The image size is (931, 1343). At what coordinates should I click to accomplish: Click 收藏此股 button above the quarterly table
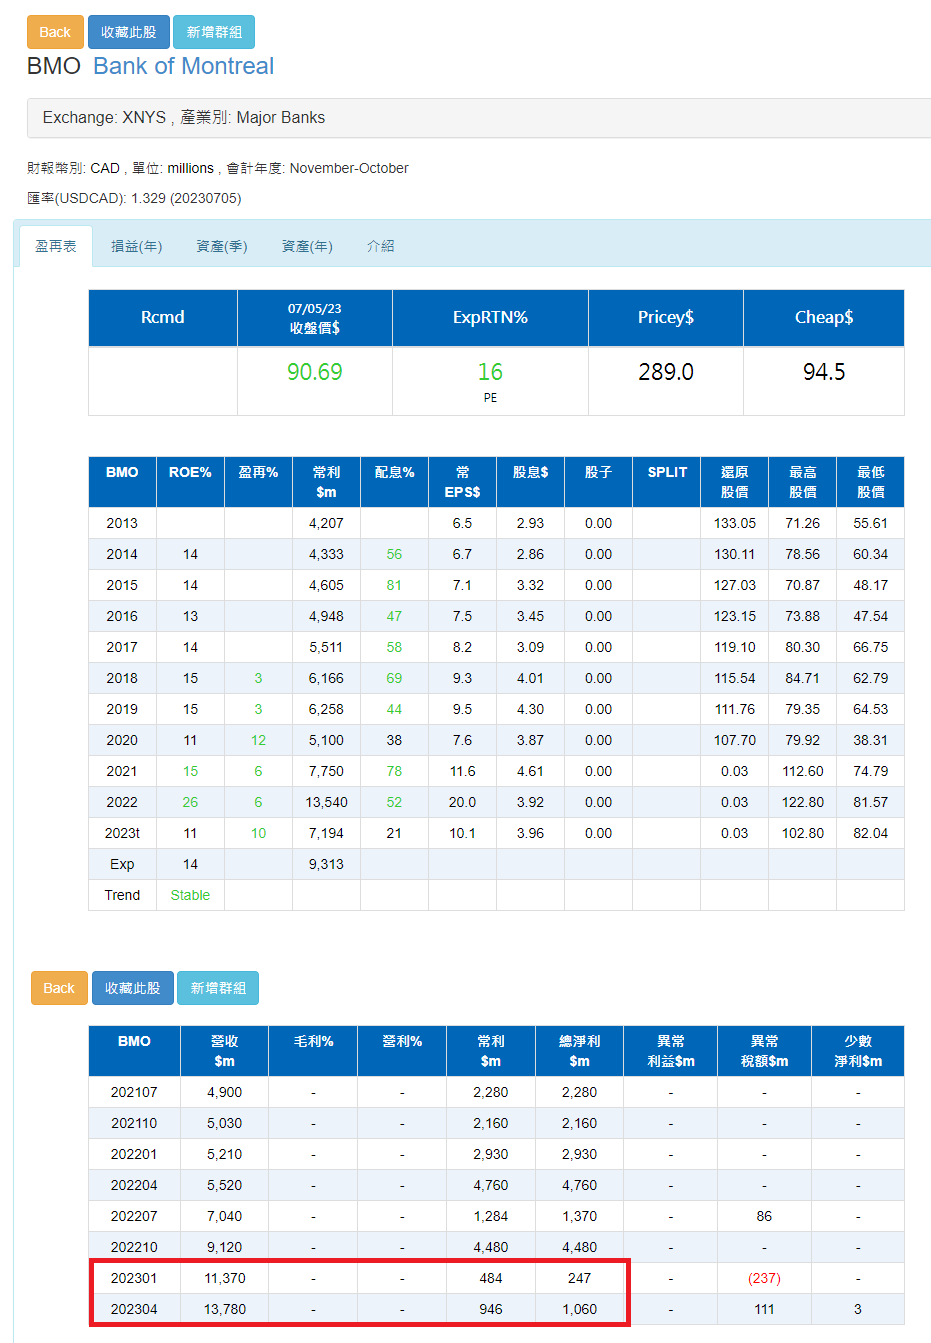133,988
